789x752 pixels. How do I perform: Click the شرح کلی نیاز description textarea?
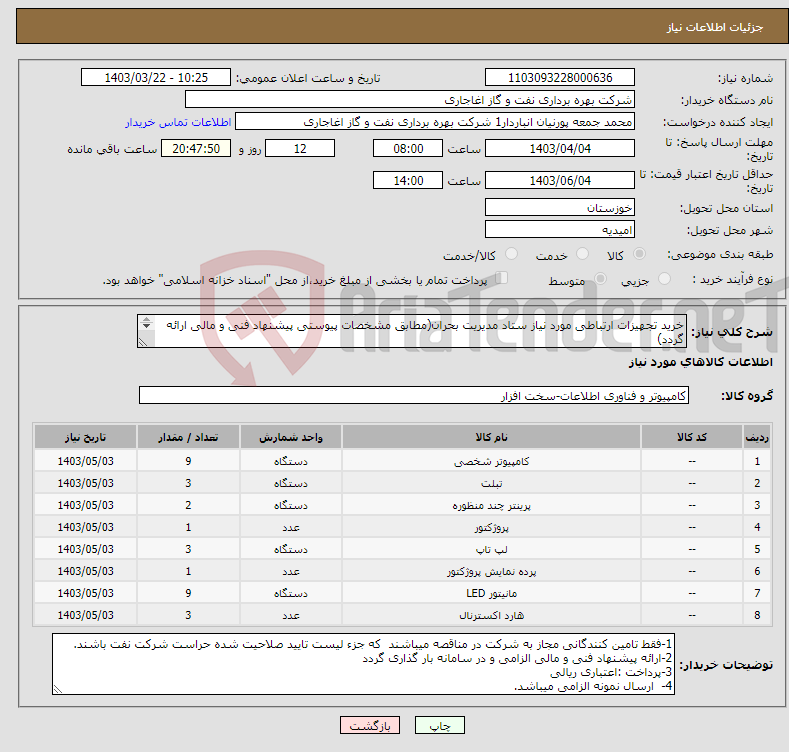[412, 331]
